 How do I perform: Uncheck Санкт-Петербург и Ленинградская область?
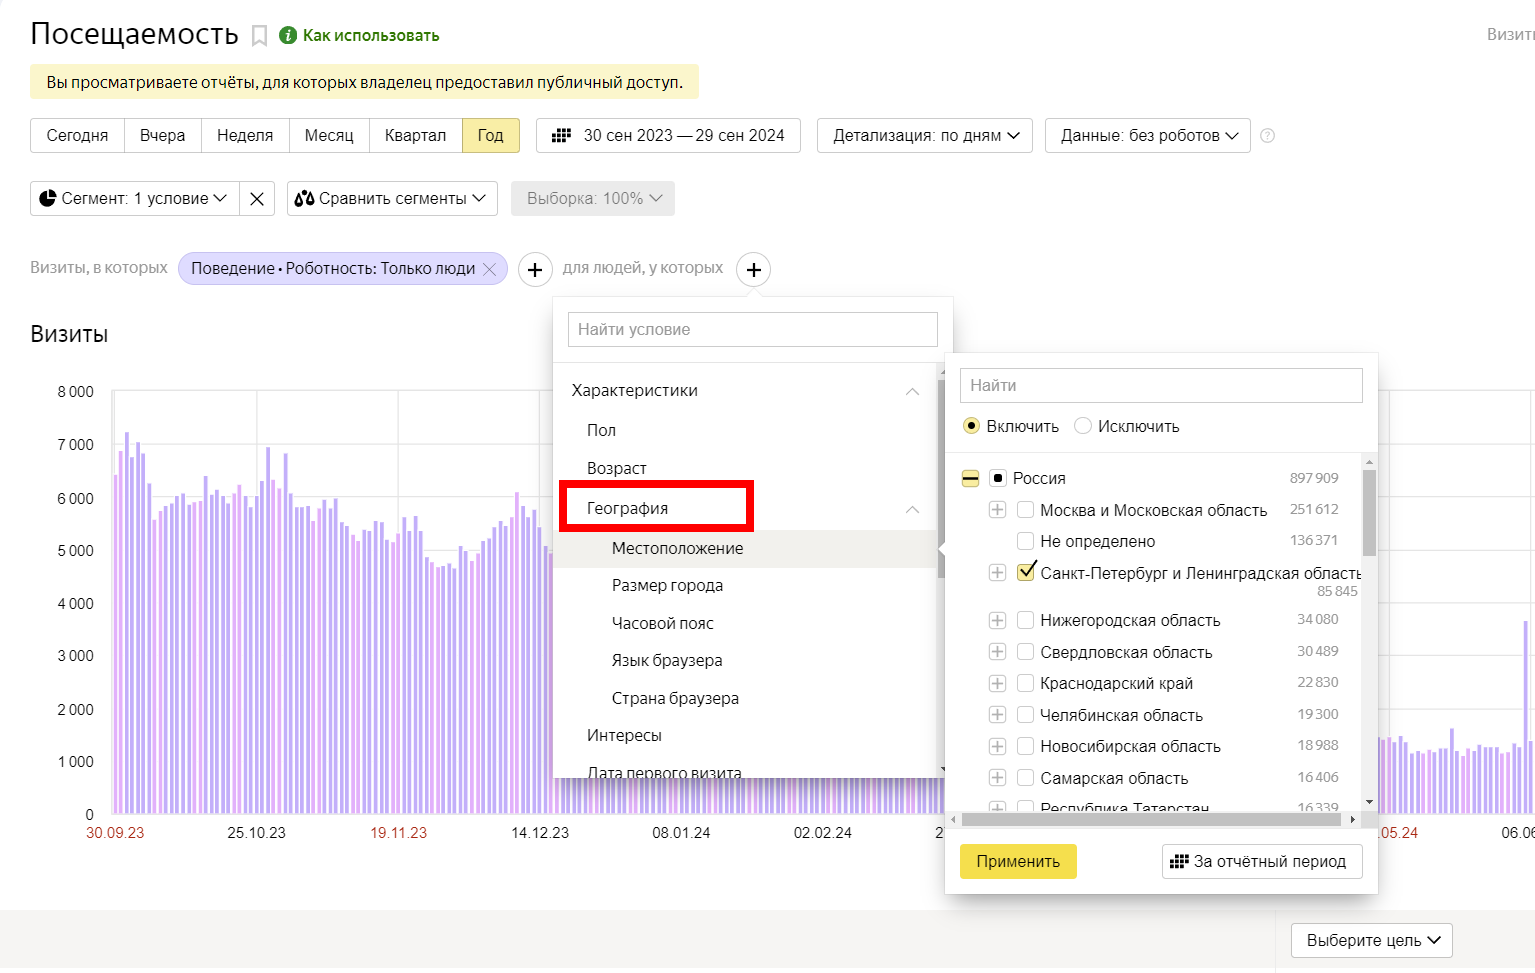point(1025,572)
